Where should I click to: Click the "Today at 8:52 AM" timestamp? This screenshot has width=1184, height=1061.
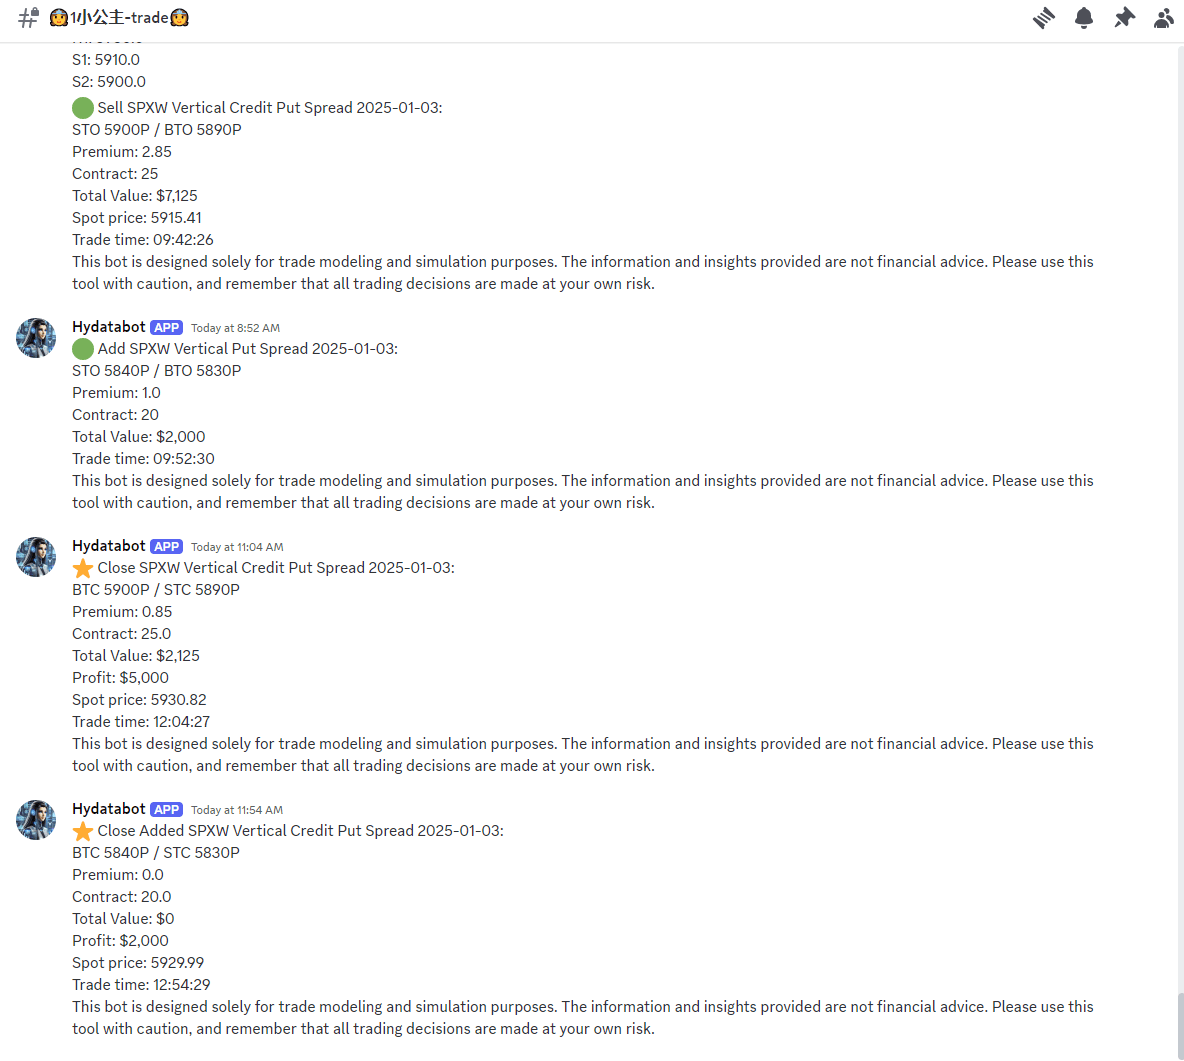pyautogui.click(x=235, y=328)
